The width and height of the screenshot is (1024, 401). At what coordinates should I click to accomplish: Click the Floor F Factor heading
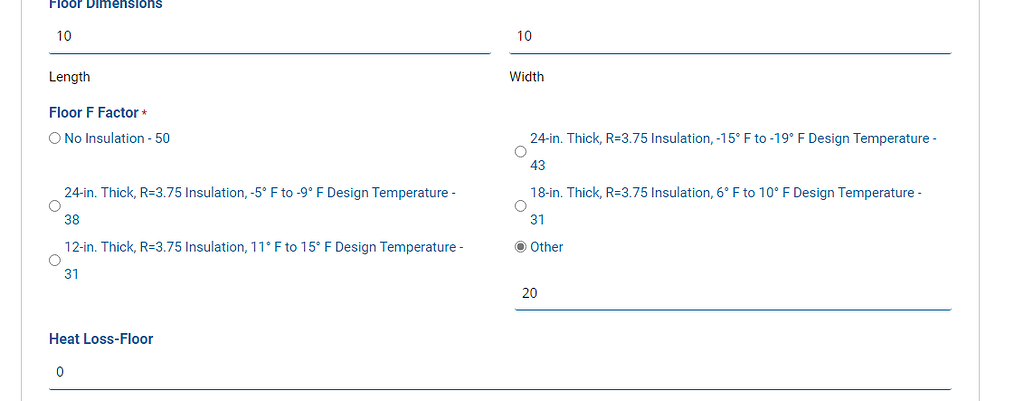coord(94,113)
